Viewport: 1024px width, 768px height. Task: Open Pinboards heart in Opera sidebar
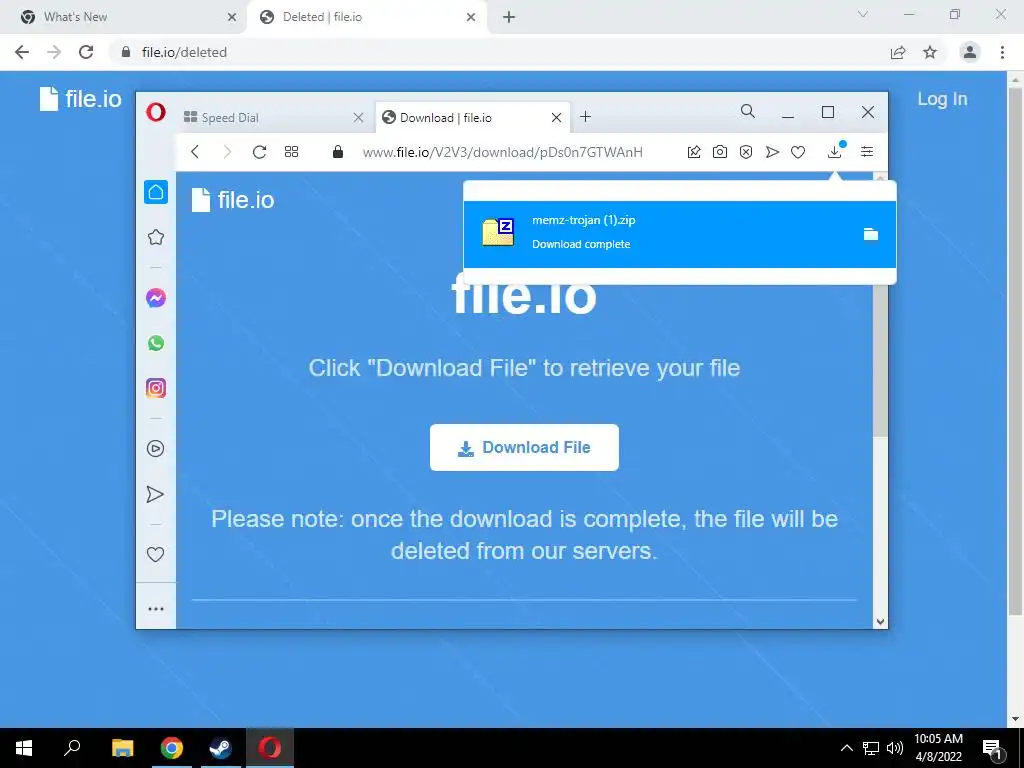155,554
